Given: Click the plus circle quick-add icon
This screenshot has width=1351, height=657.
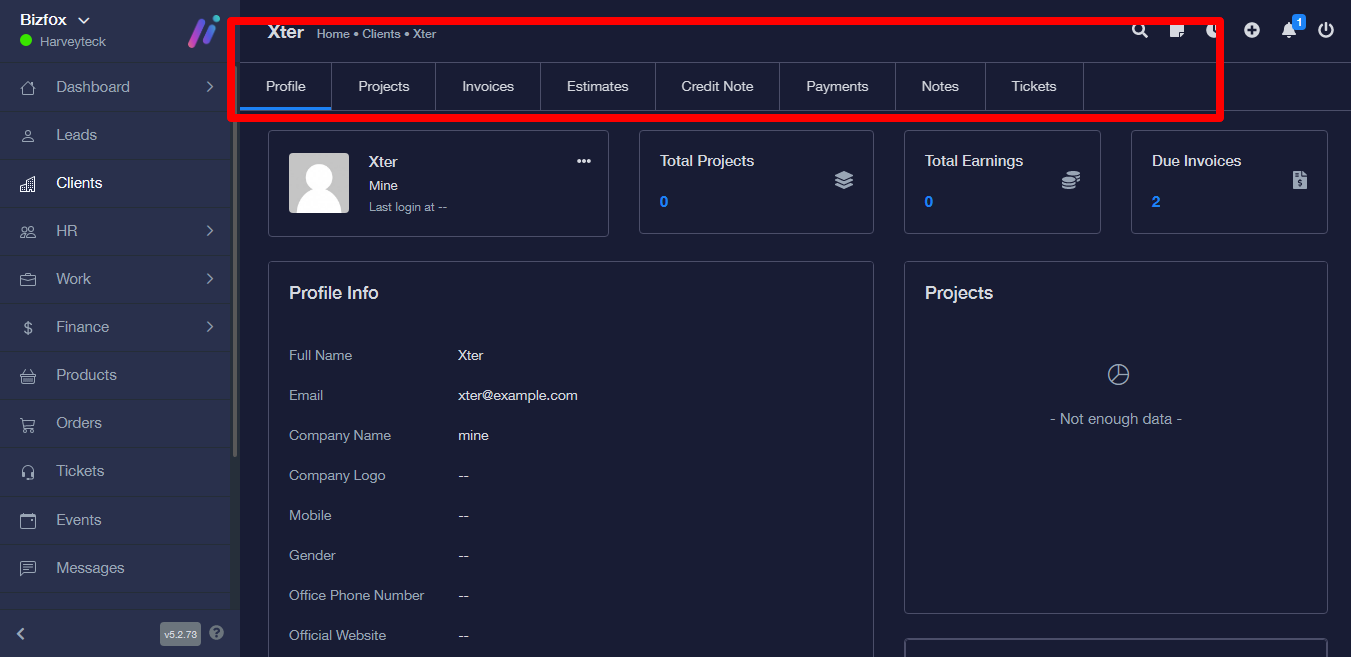Looking at the screenshot, I should [x=1252, y=31].
